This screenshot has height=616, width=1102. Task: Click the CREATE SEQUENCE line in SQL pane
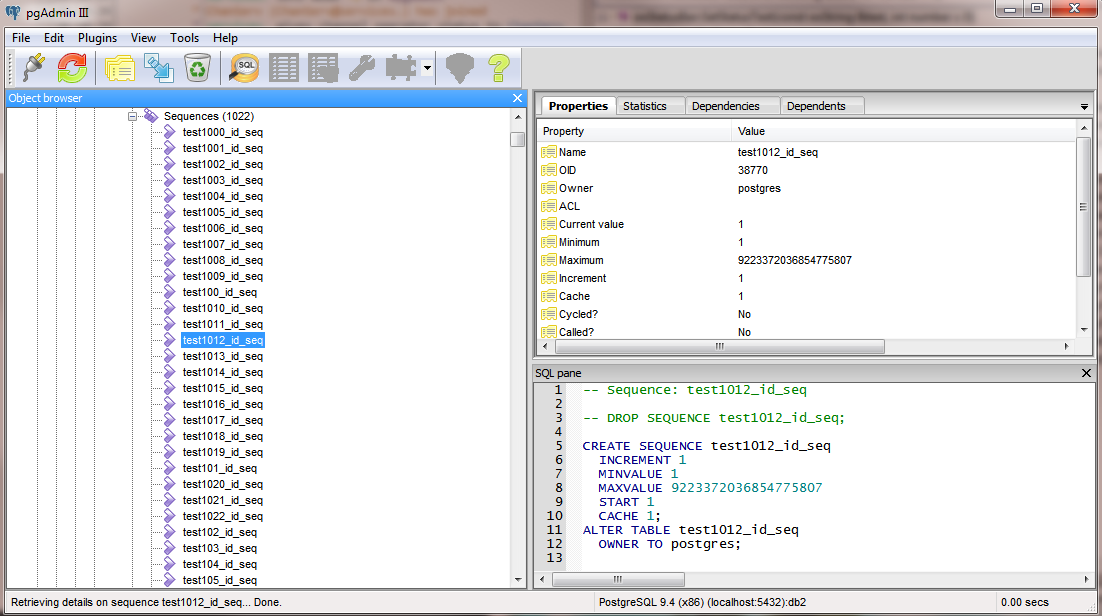(706, 446)
